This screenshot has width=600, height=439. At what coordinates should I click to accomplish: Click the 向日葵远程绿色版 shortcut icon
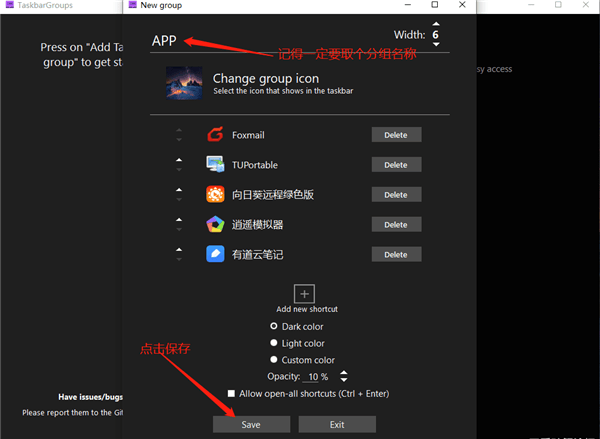point(215,195)
